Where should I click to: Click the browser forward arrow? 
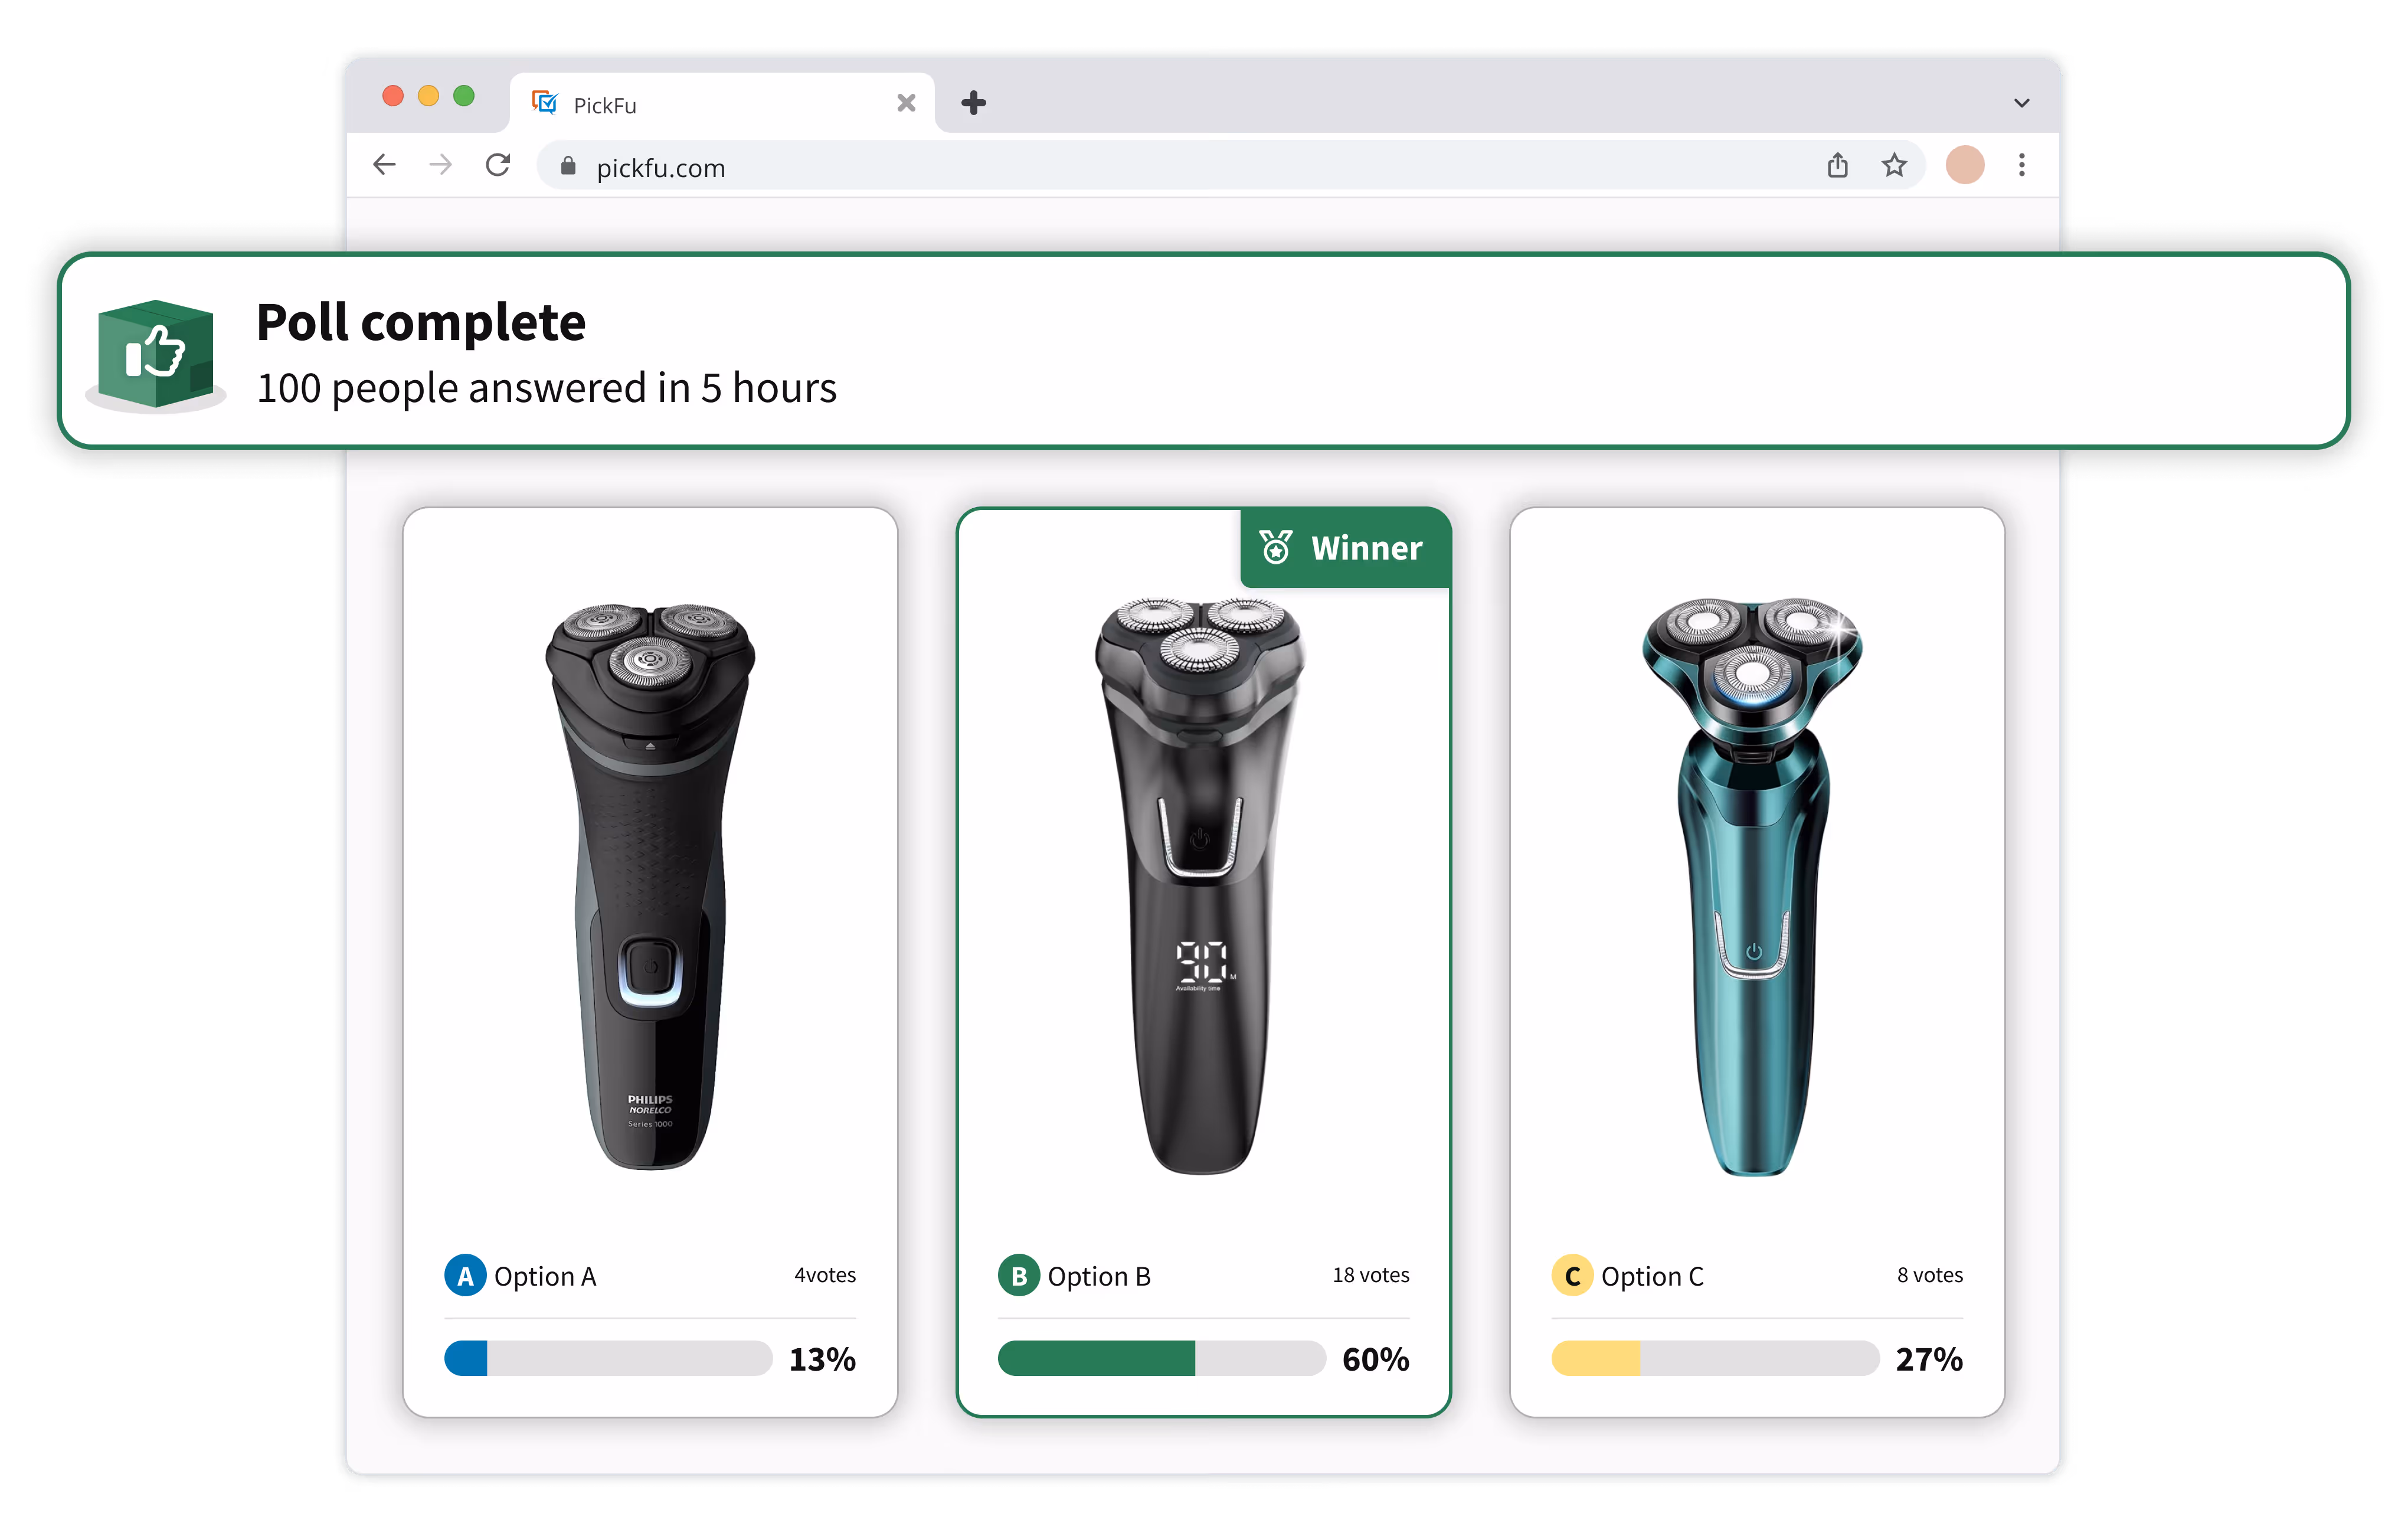440,165
